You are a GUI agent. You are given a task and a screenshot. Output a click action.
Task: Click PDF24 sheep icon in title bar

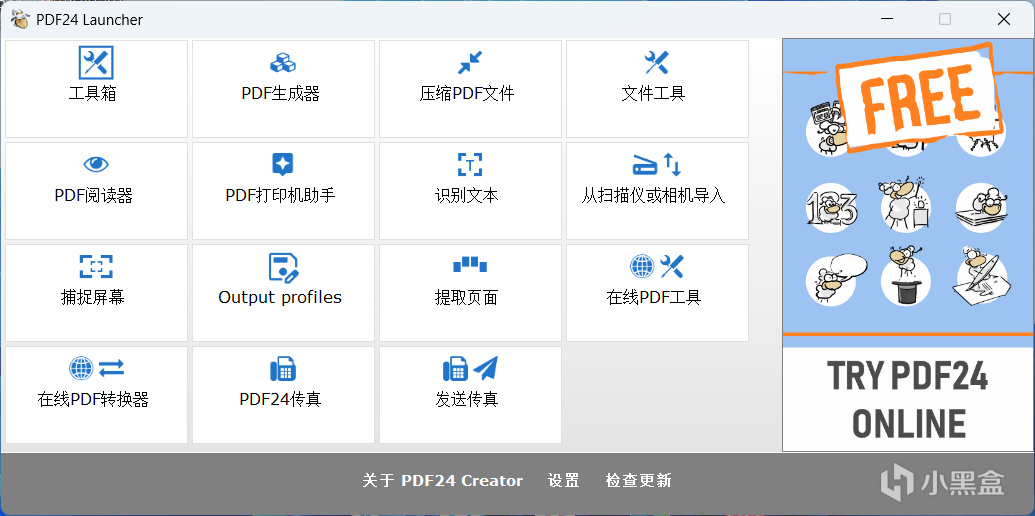tap(20, 20)
